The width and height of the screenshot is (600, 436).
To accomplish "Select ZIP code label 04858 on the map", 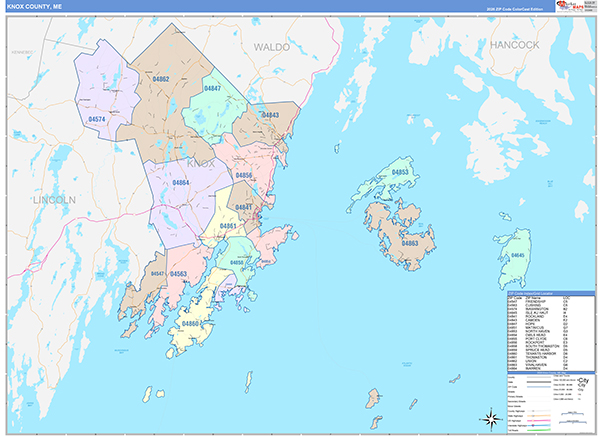I will (x=236, y=263).
